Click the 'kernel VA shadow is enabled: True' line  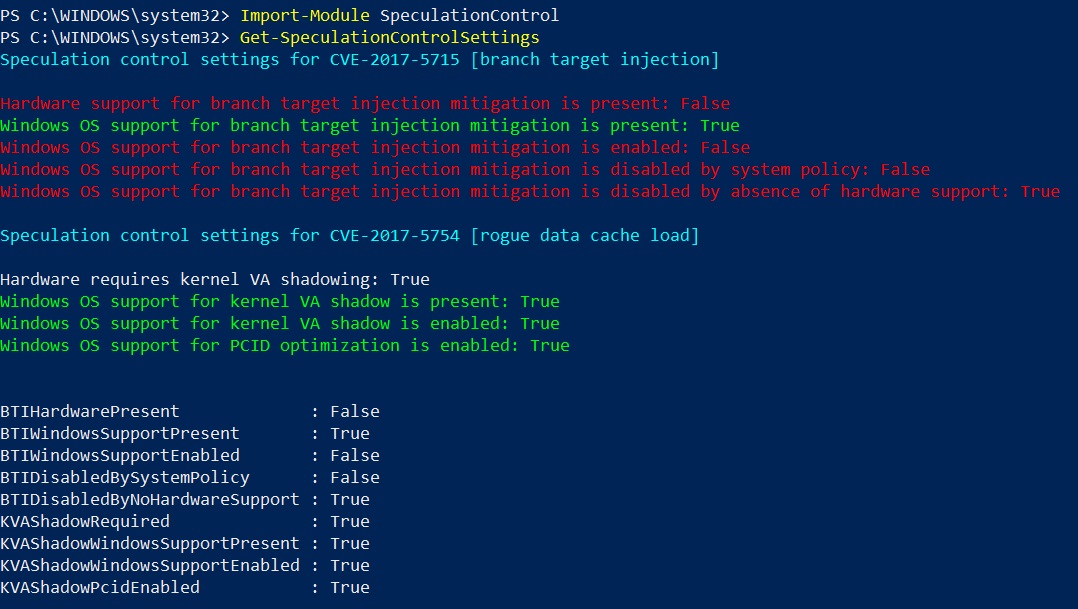click(280, 324)
